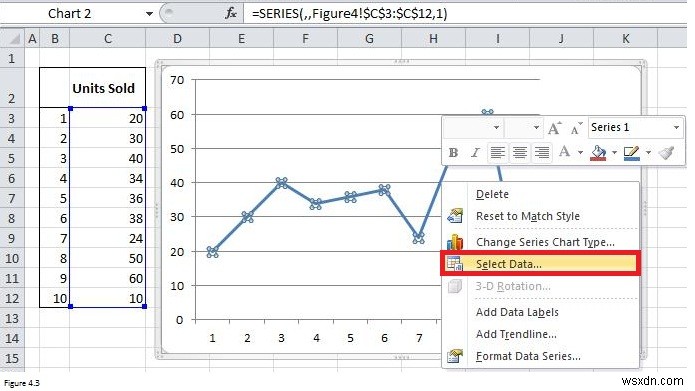Choose Delete from the context menu

click(492, 194)
